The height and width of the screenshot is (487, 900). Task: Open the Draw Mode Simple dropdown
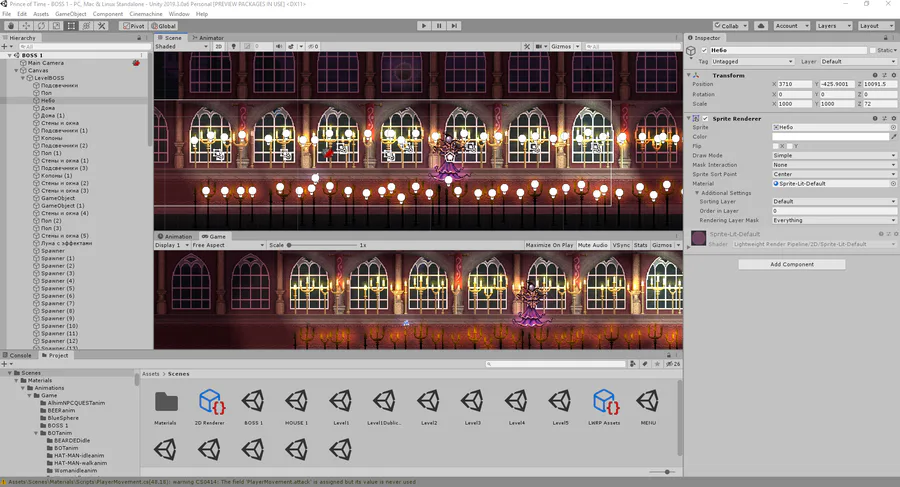(x=834, y=156)
